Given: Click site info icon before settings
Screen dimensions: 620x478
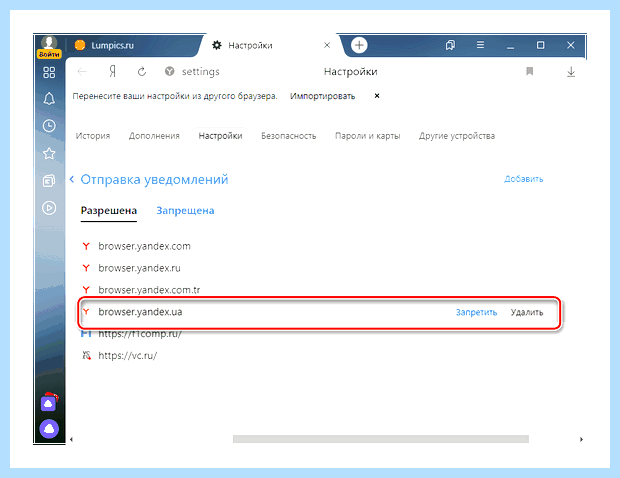Looking at the screenshot, I should 170,71.
